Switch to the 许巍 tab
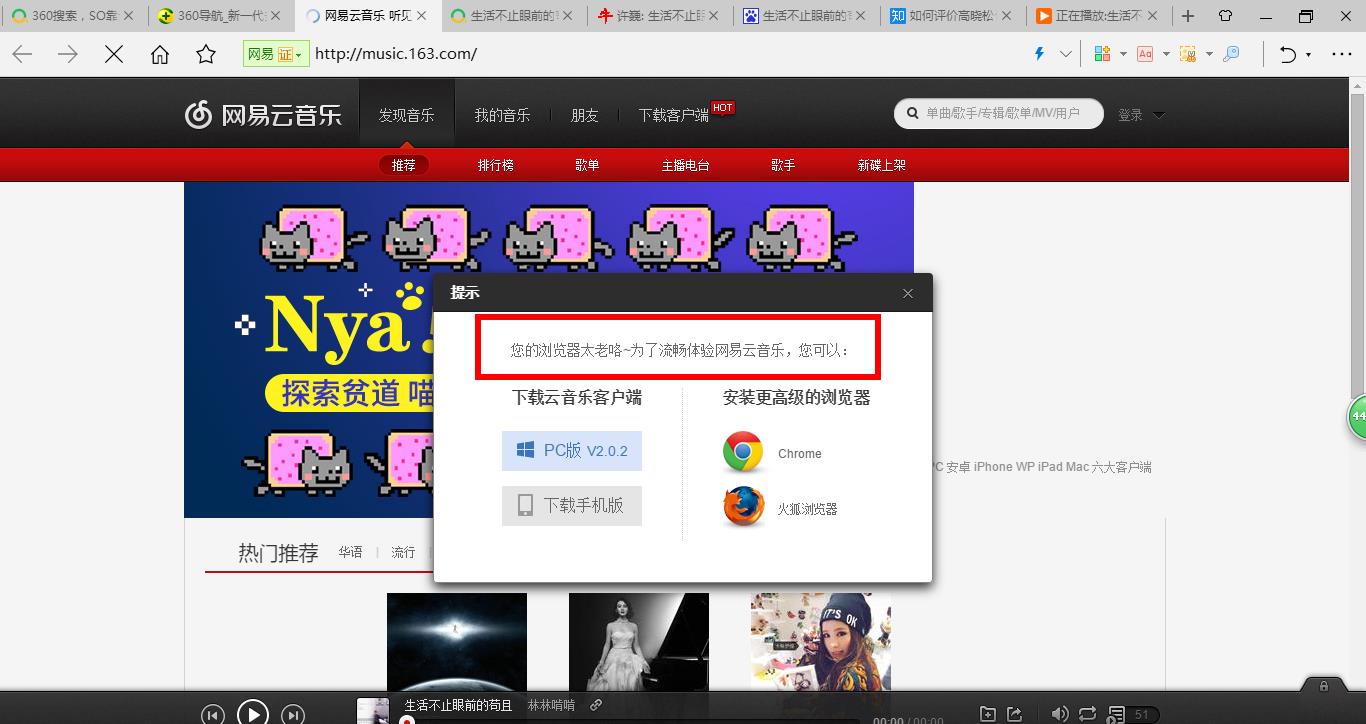Screen dimensions: 1366x724 pyautogui.click(x=660, y=16)
